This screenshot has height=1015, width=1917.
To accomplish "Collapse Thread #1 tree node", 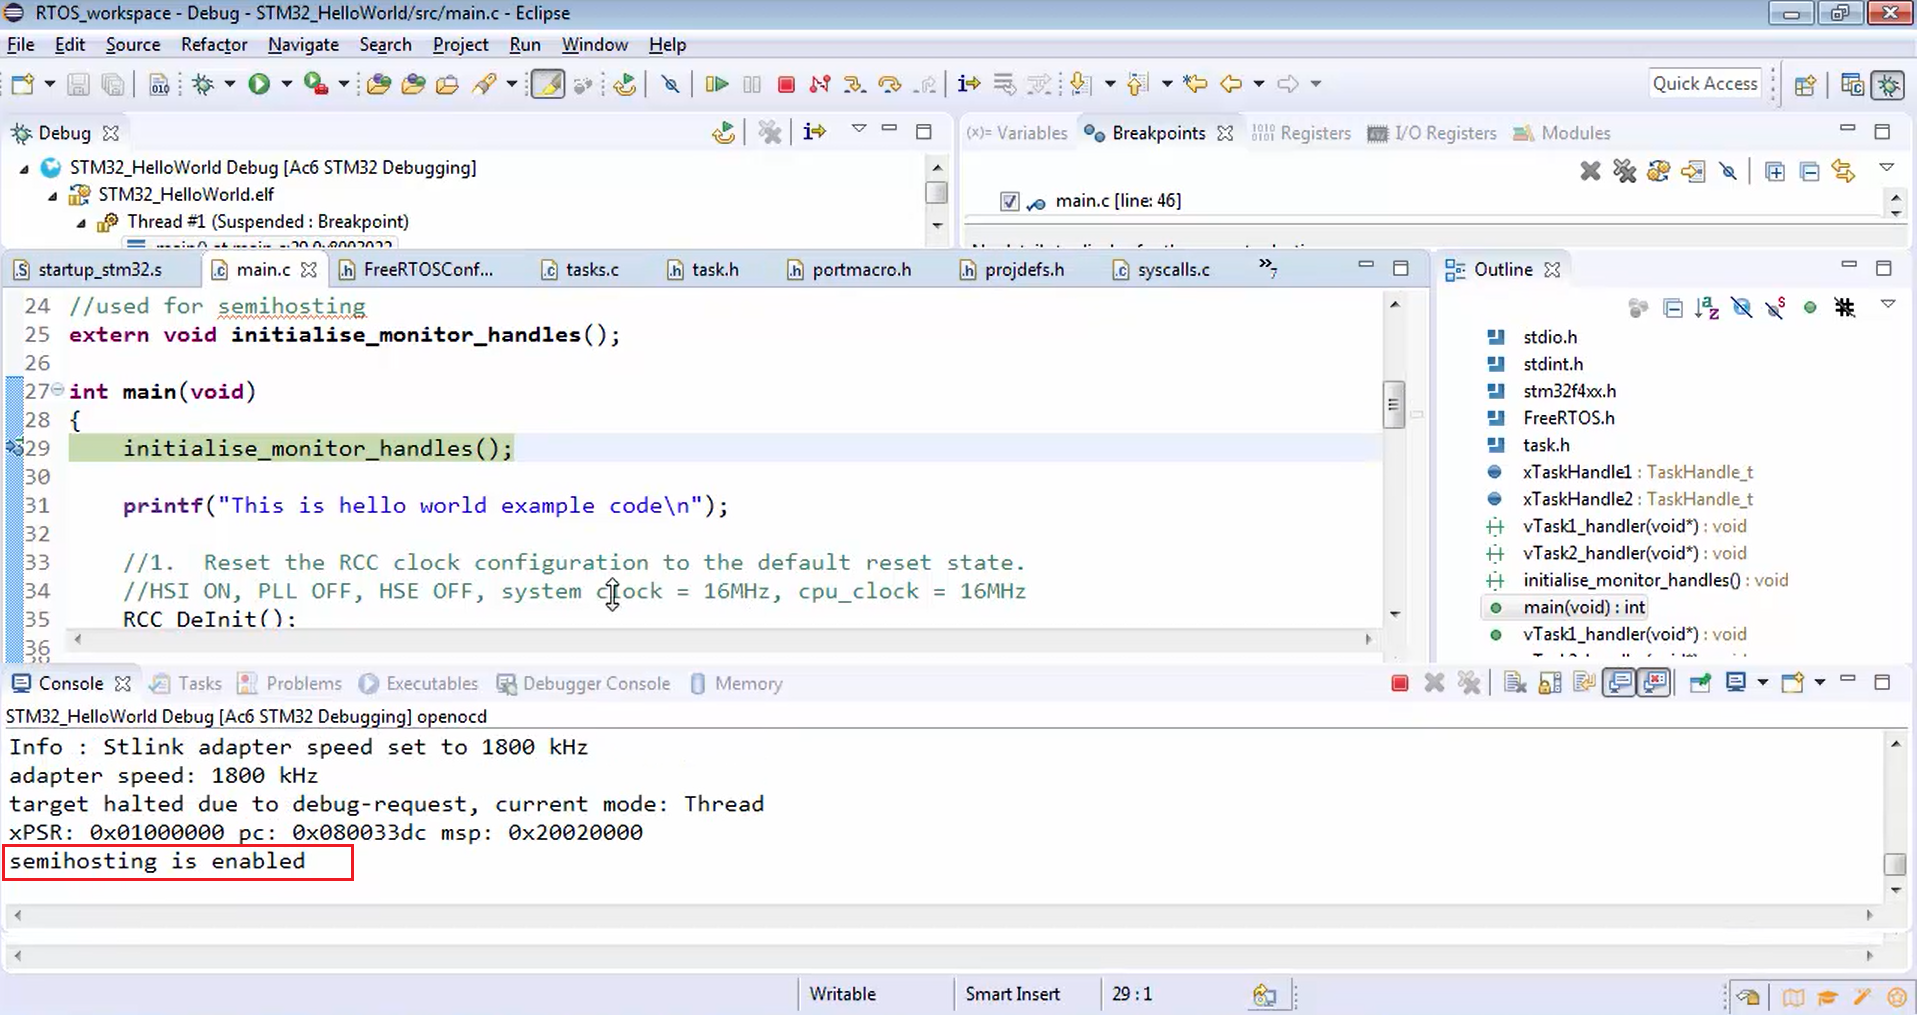I will coord(81,223).
